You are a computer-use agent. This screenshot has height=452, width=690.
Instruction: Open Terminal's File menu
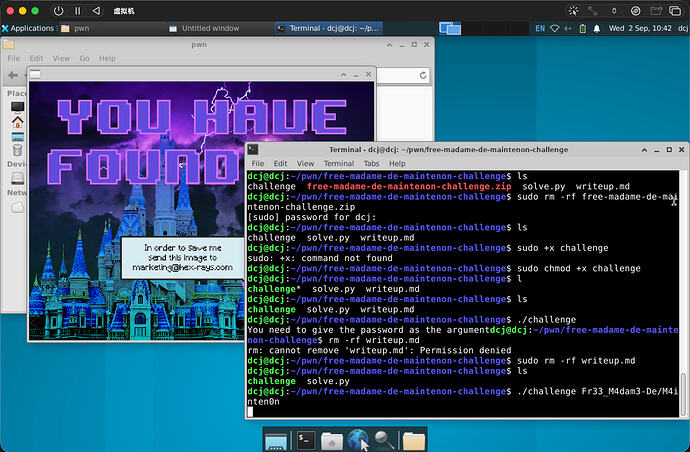(x=258, y=163)
